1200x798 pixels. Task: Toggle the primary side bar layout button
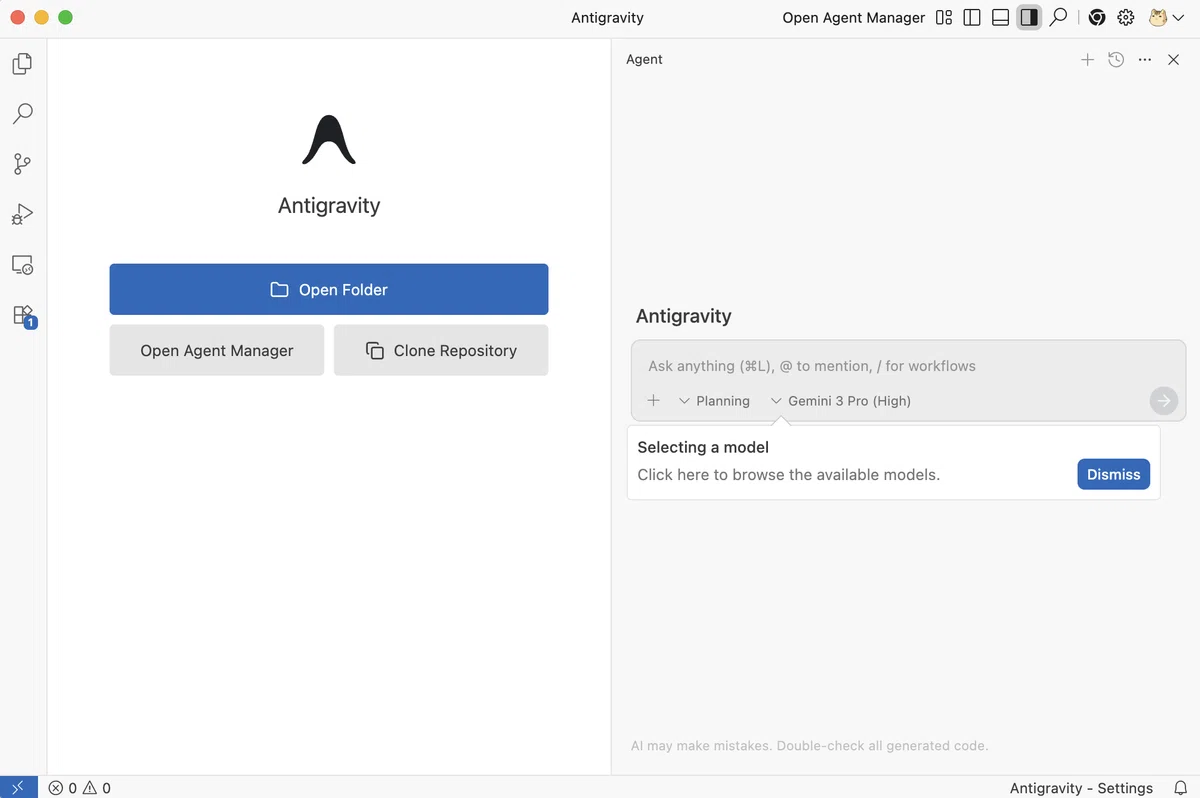coord(972,17)
